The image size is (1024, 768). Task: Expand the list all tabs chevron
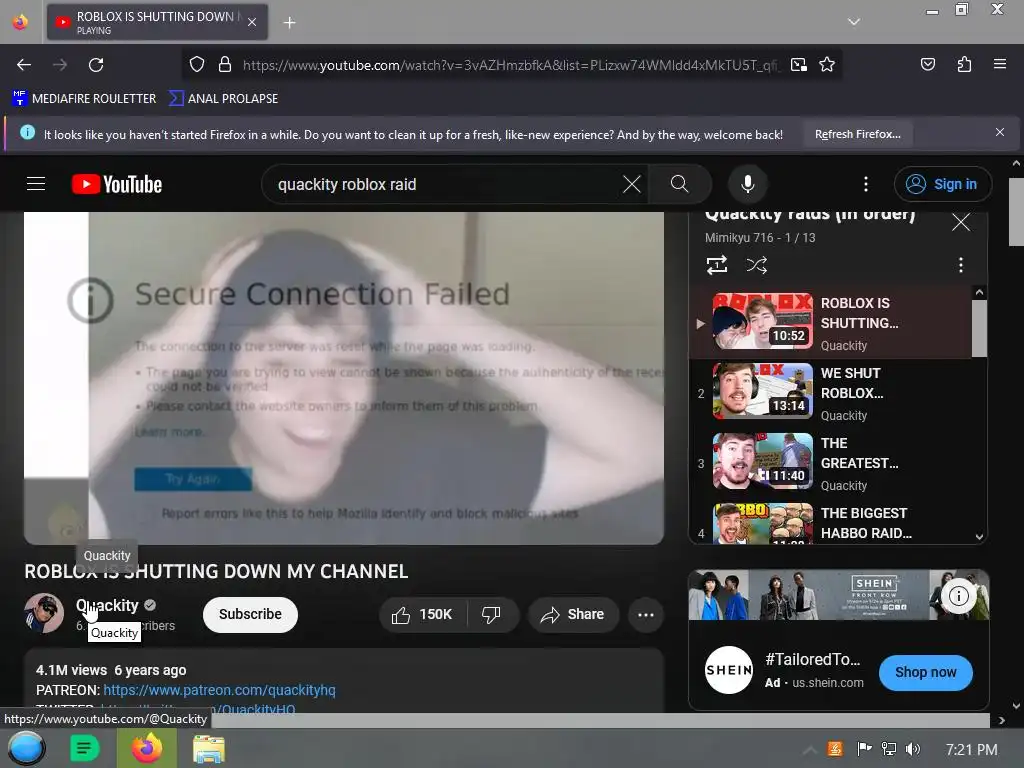pos(854,22)
